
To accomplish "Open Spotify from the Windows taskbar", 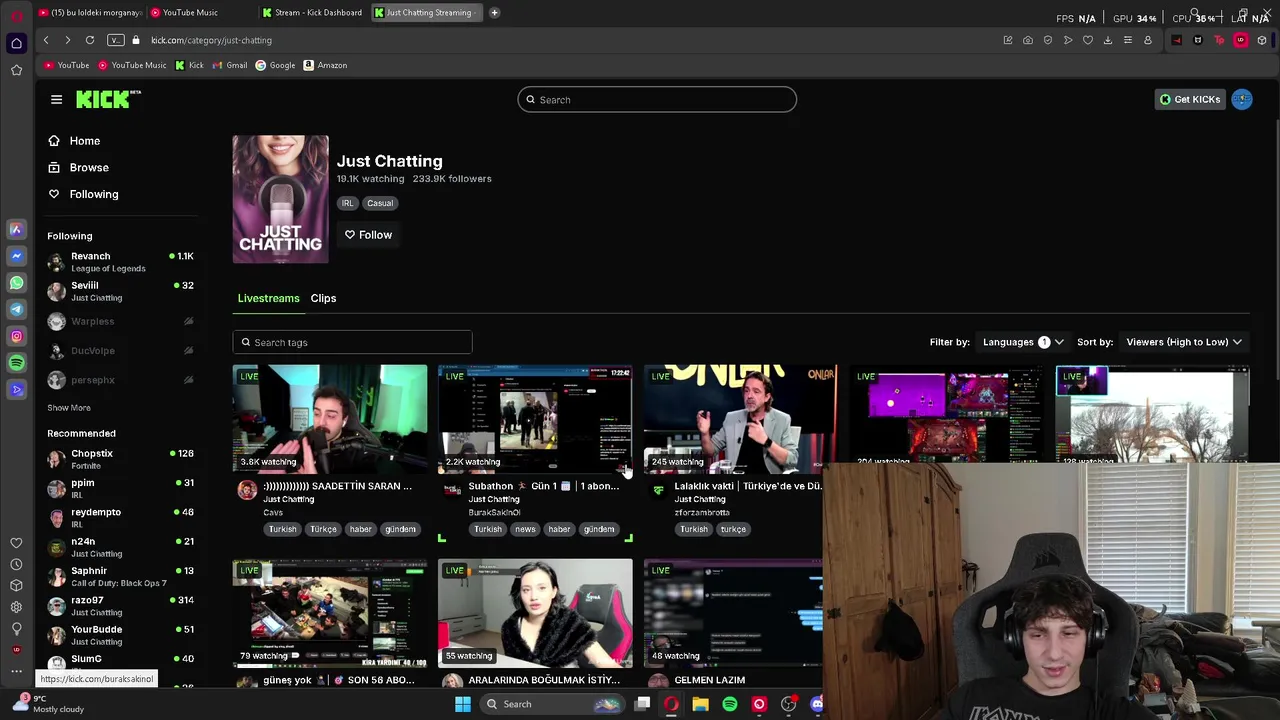I will [x=730, y=704].
